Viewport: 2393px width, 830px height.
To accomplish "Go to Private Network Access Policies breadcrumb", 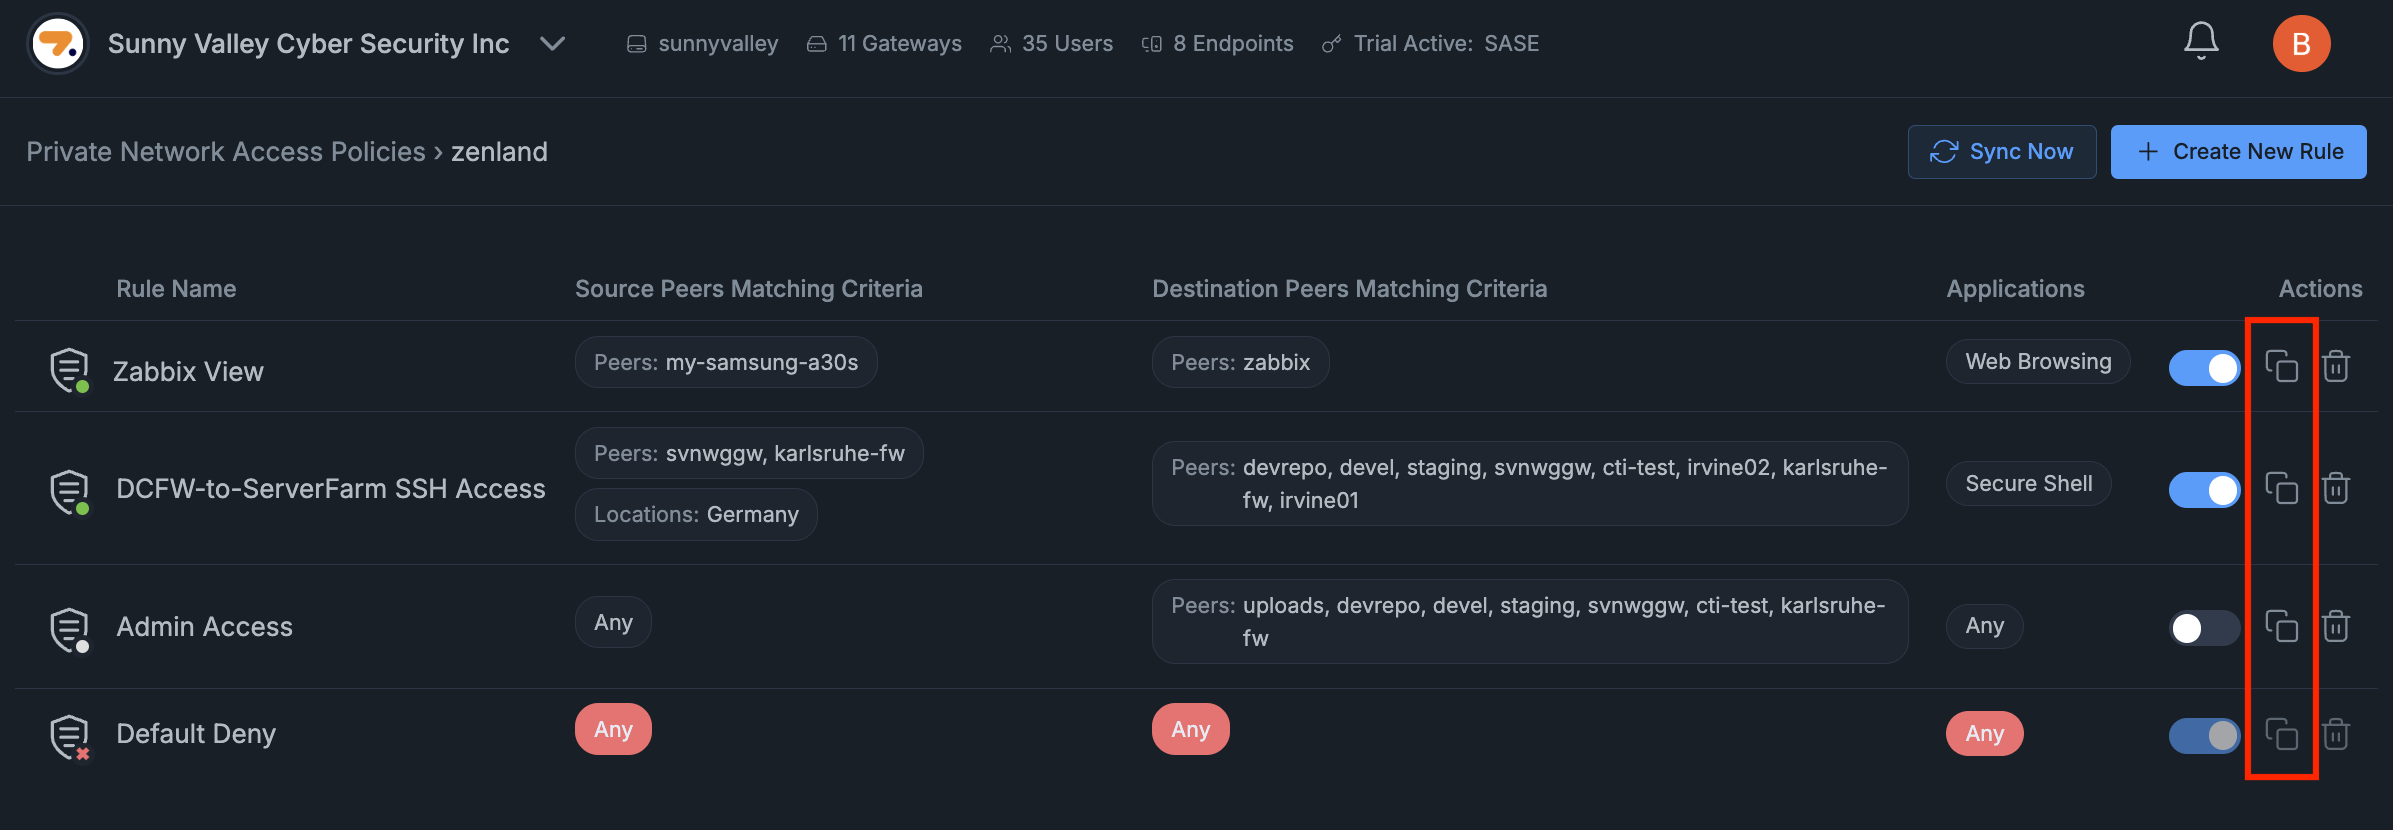I will pos(226,152).
